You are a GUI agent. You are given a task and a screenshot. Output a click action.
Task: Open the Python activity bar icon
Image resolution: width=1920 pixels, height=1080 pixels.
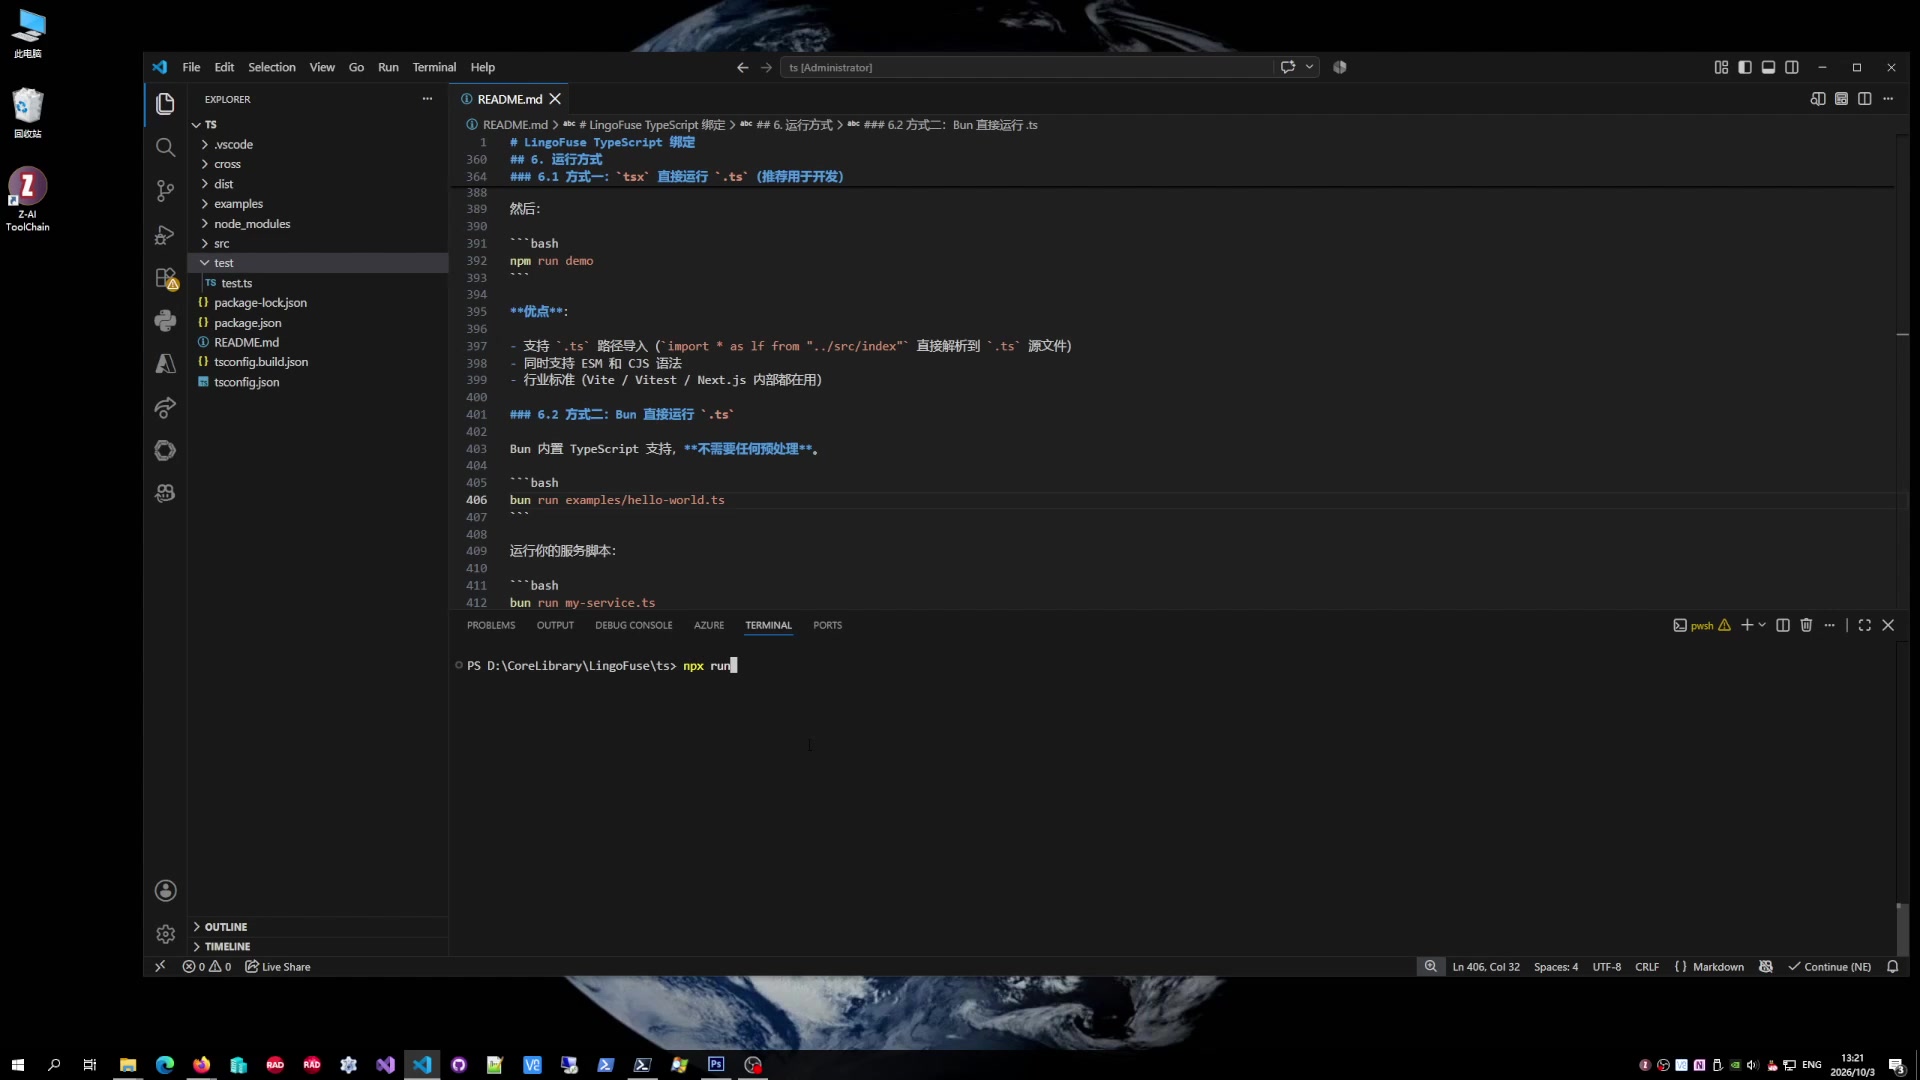point(165,321)
